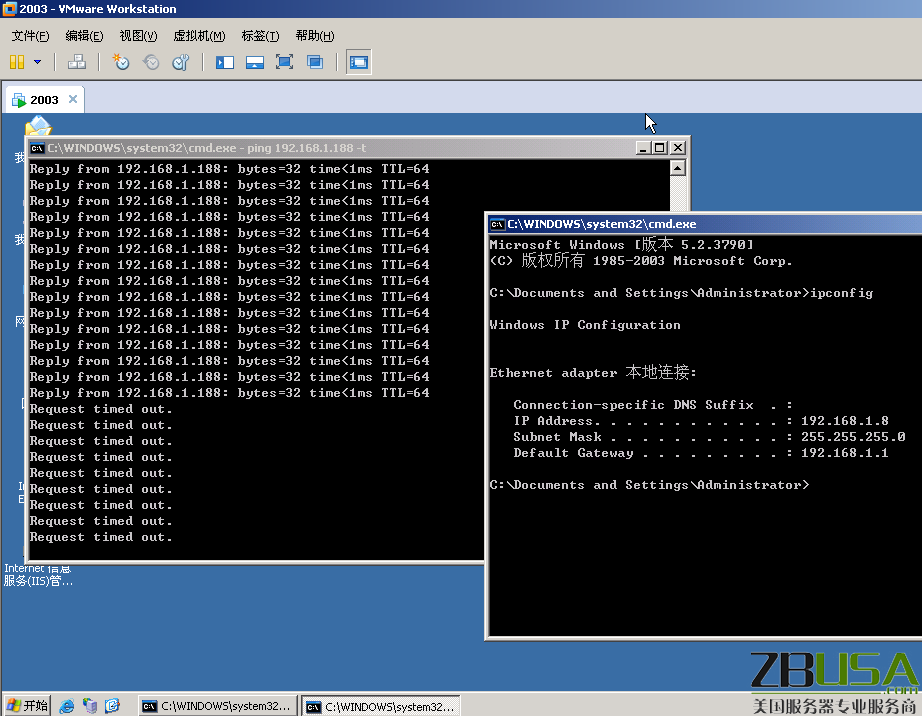Viewport: 922px width, 716px height.
Task: Click the ipconfig cmd.exe window title bar
Action: point(704,224)
